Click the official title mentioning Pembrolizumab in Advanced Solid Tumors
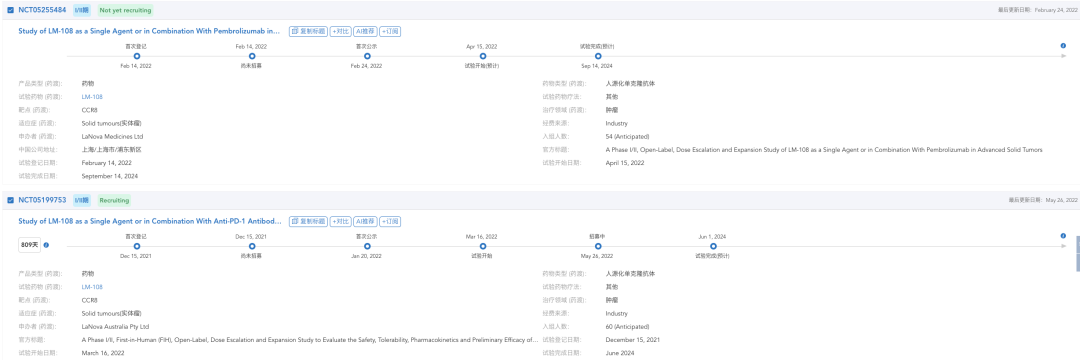The width and height of the screenshot is (1080, 360). 824,149
